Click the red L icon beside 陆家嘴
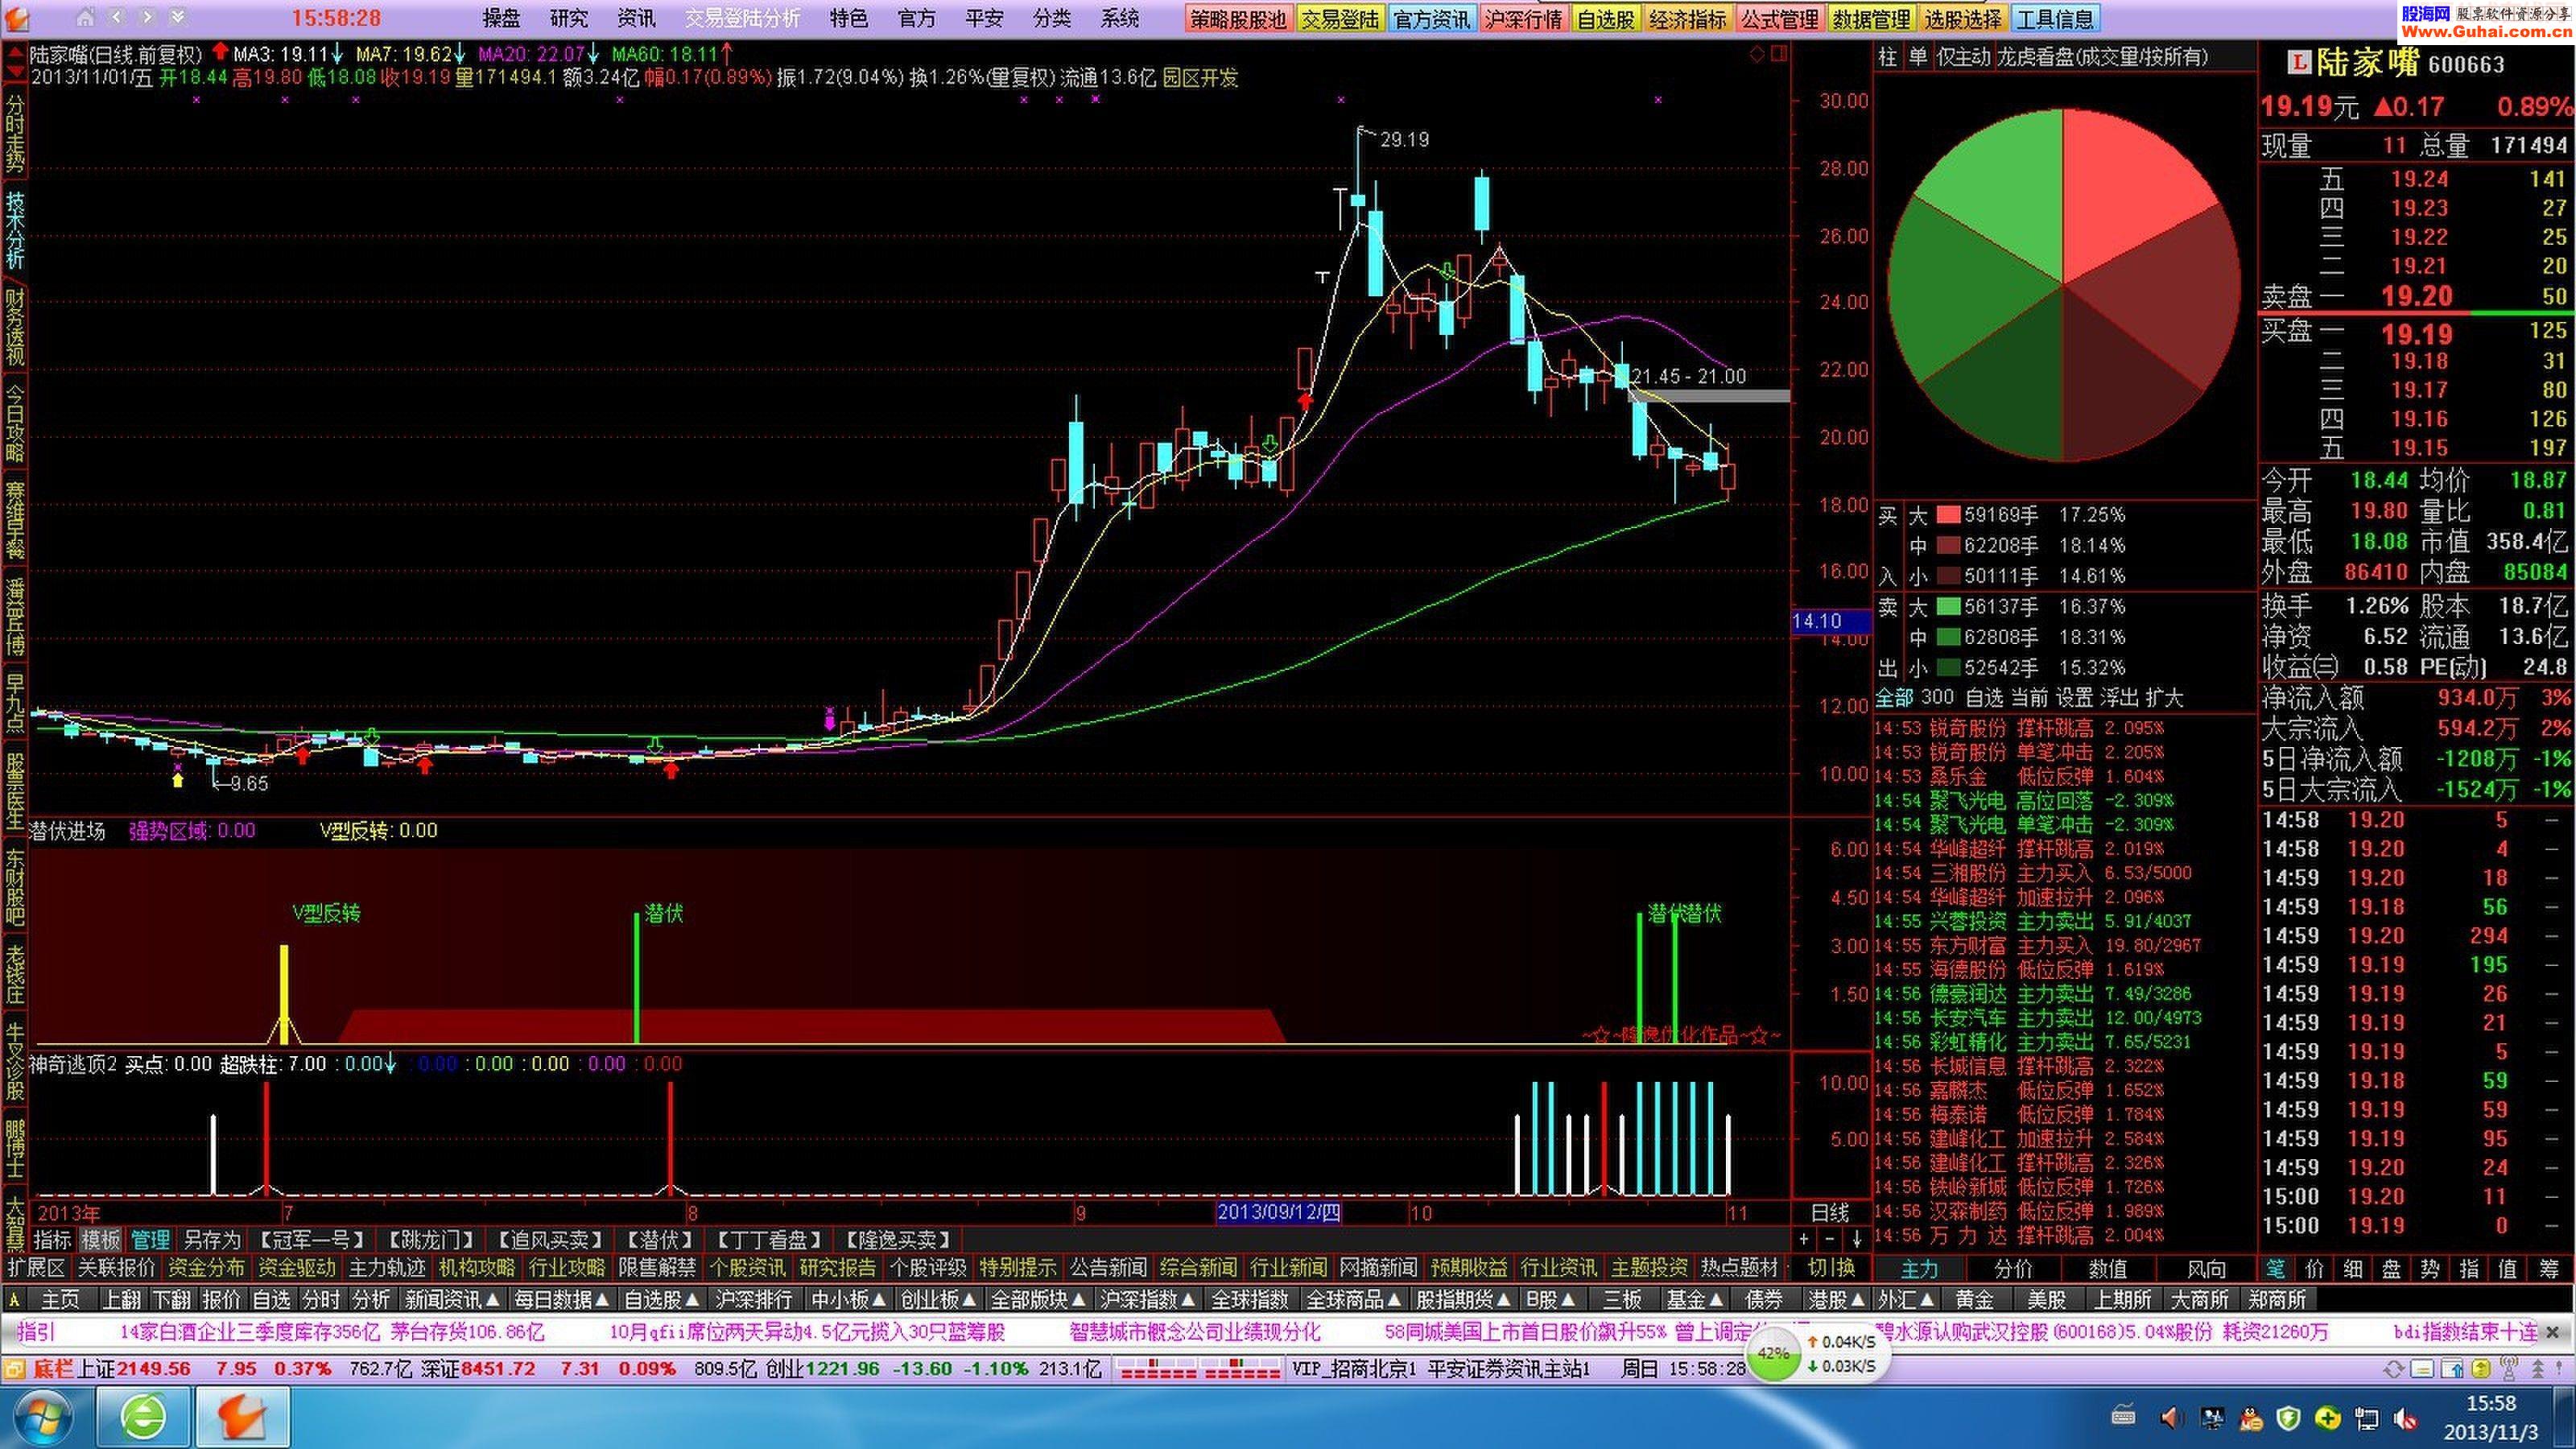 [2299, 64]
